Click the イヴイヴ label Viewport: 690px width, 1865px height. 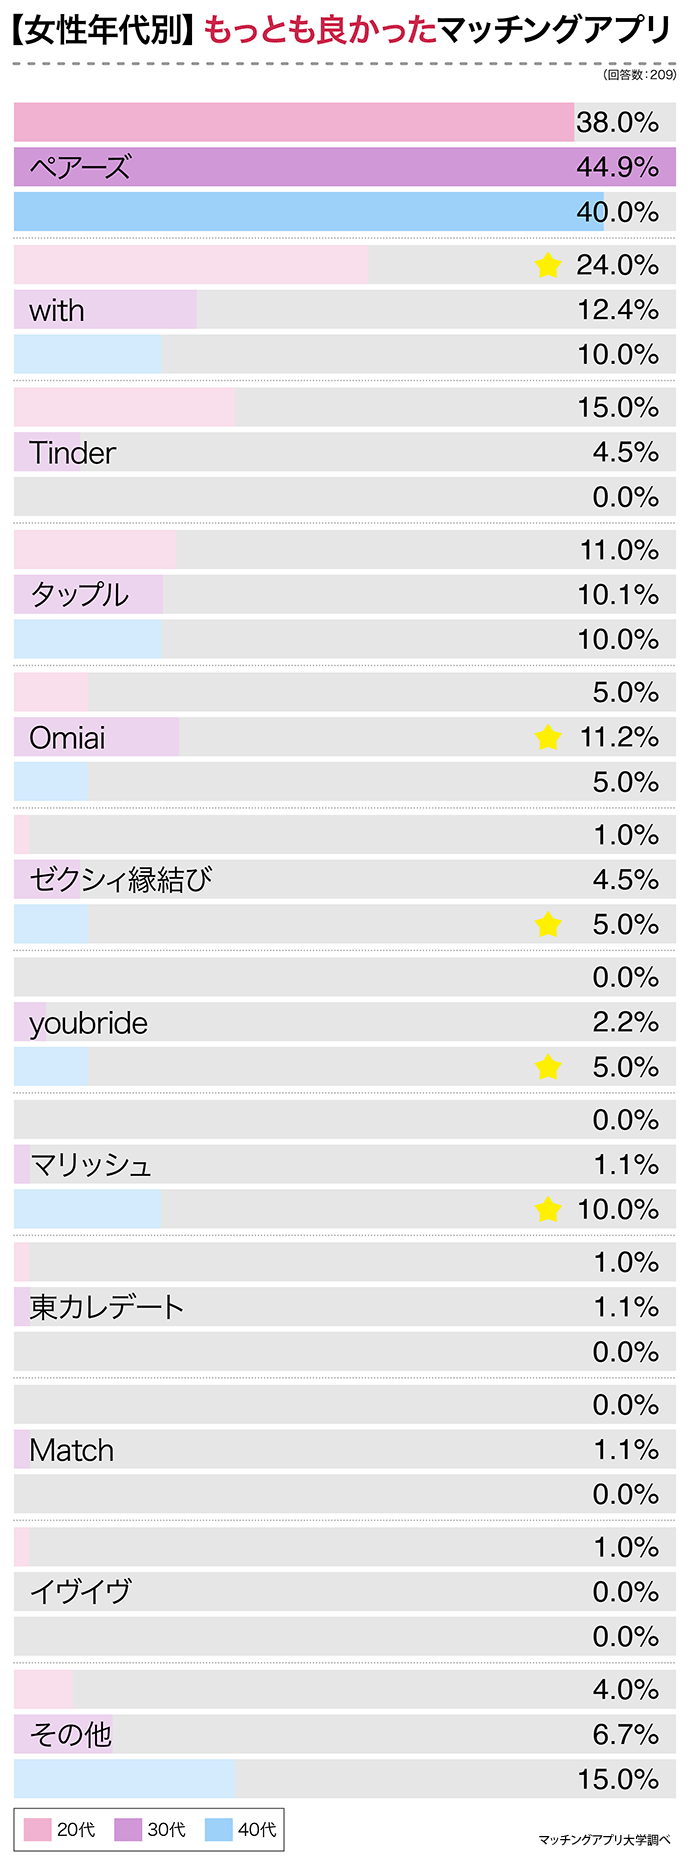(80, 1592)
